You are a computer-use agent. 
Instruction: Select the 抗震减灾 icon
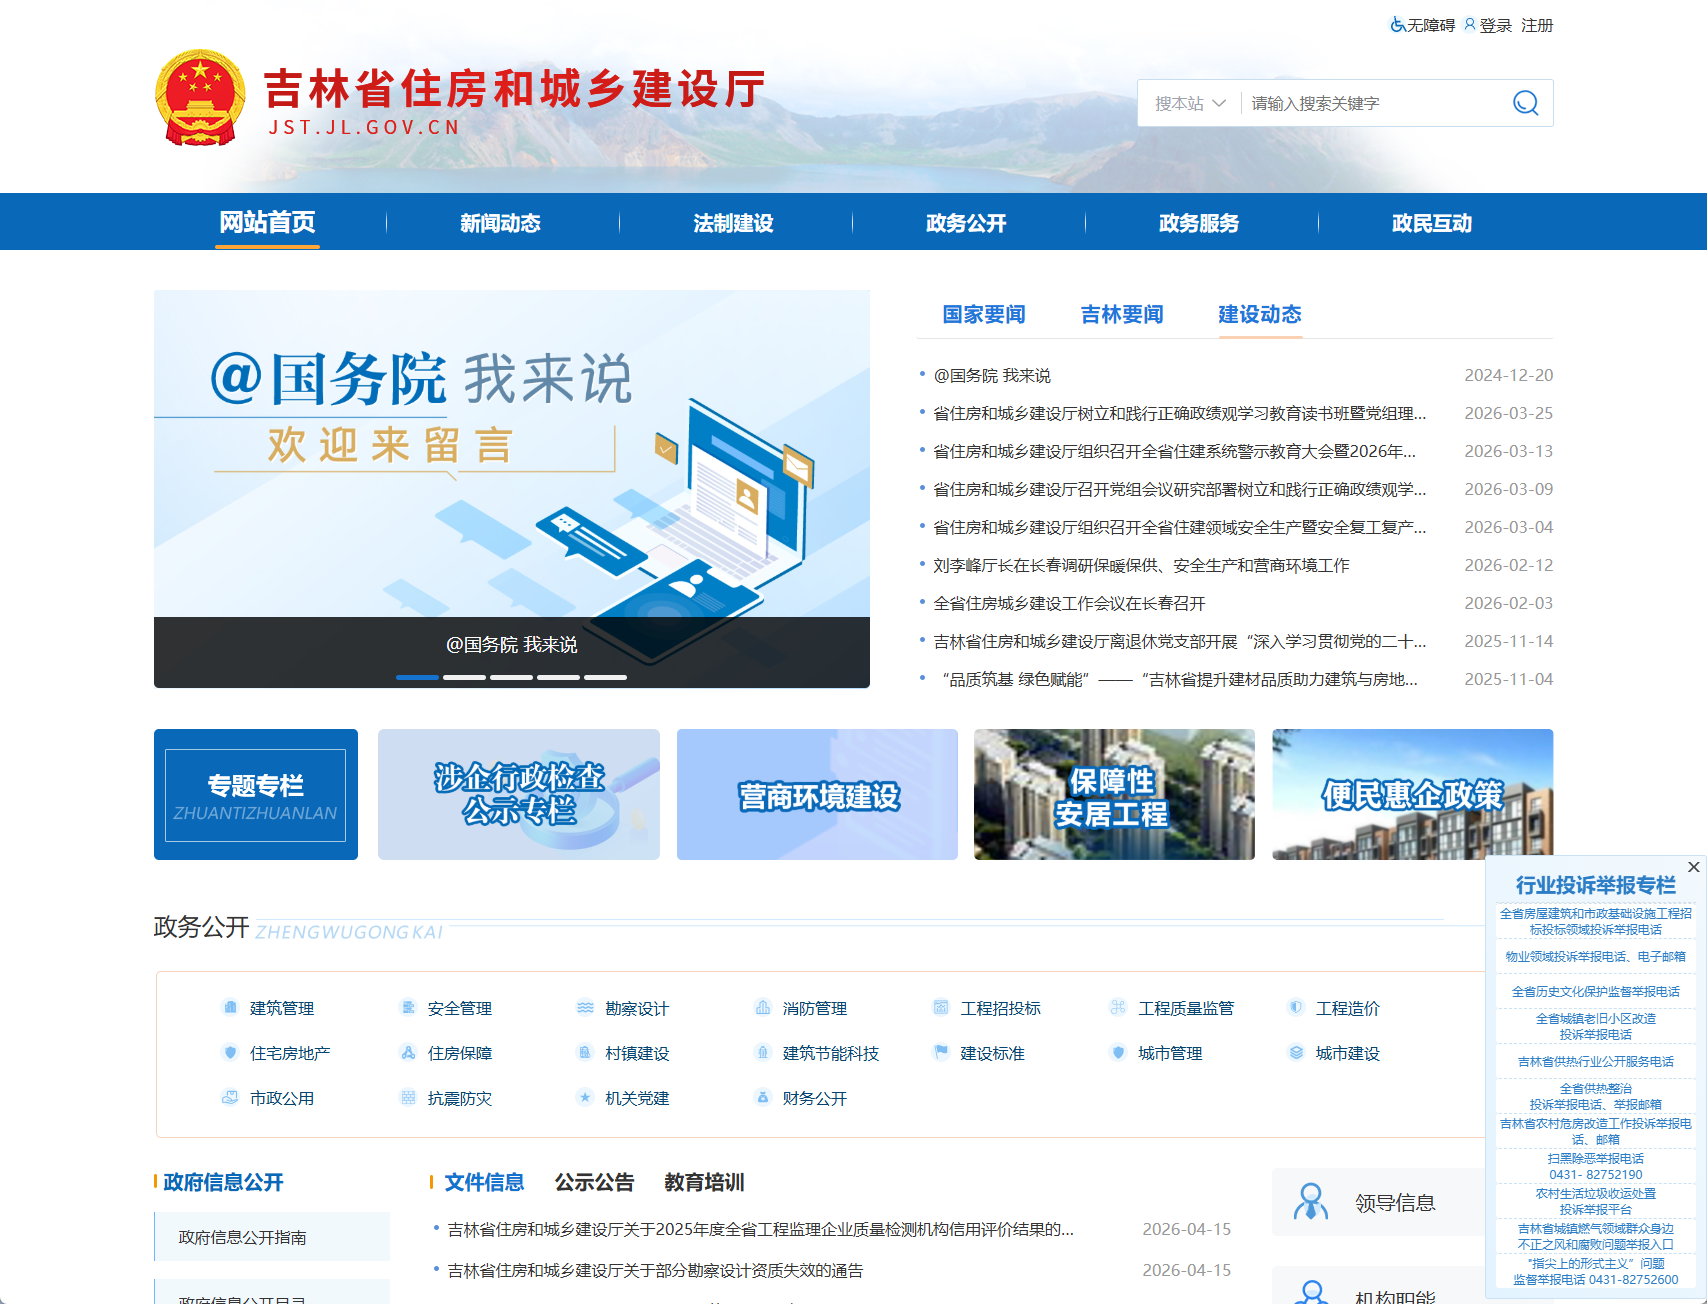(x=407, y=1098)
